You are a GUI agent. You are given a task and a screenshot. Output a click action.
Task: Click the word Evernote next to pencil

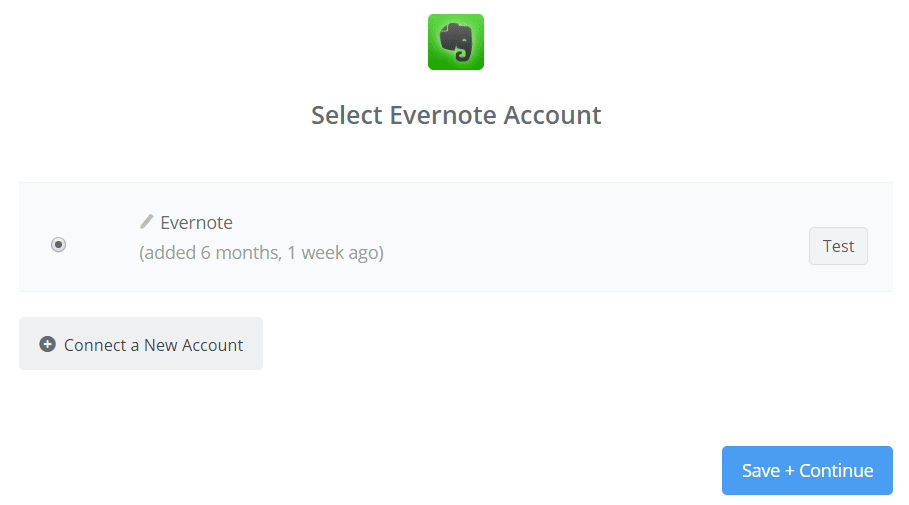[x=196, y=222]
